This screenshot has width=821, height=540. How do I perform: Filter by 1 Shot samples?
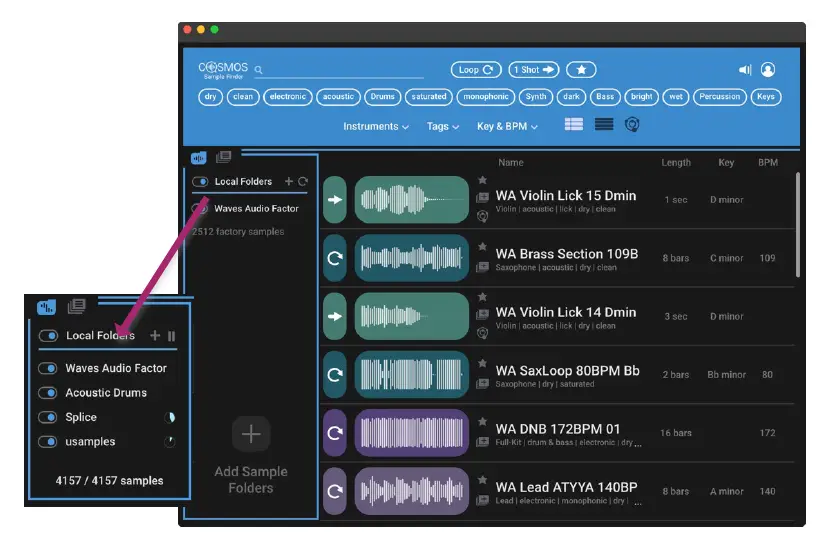pyautogui.click(x=534, y=70)
